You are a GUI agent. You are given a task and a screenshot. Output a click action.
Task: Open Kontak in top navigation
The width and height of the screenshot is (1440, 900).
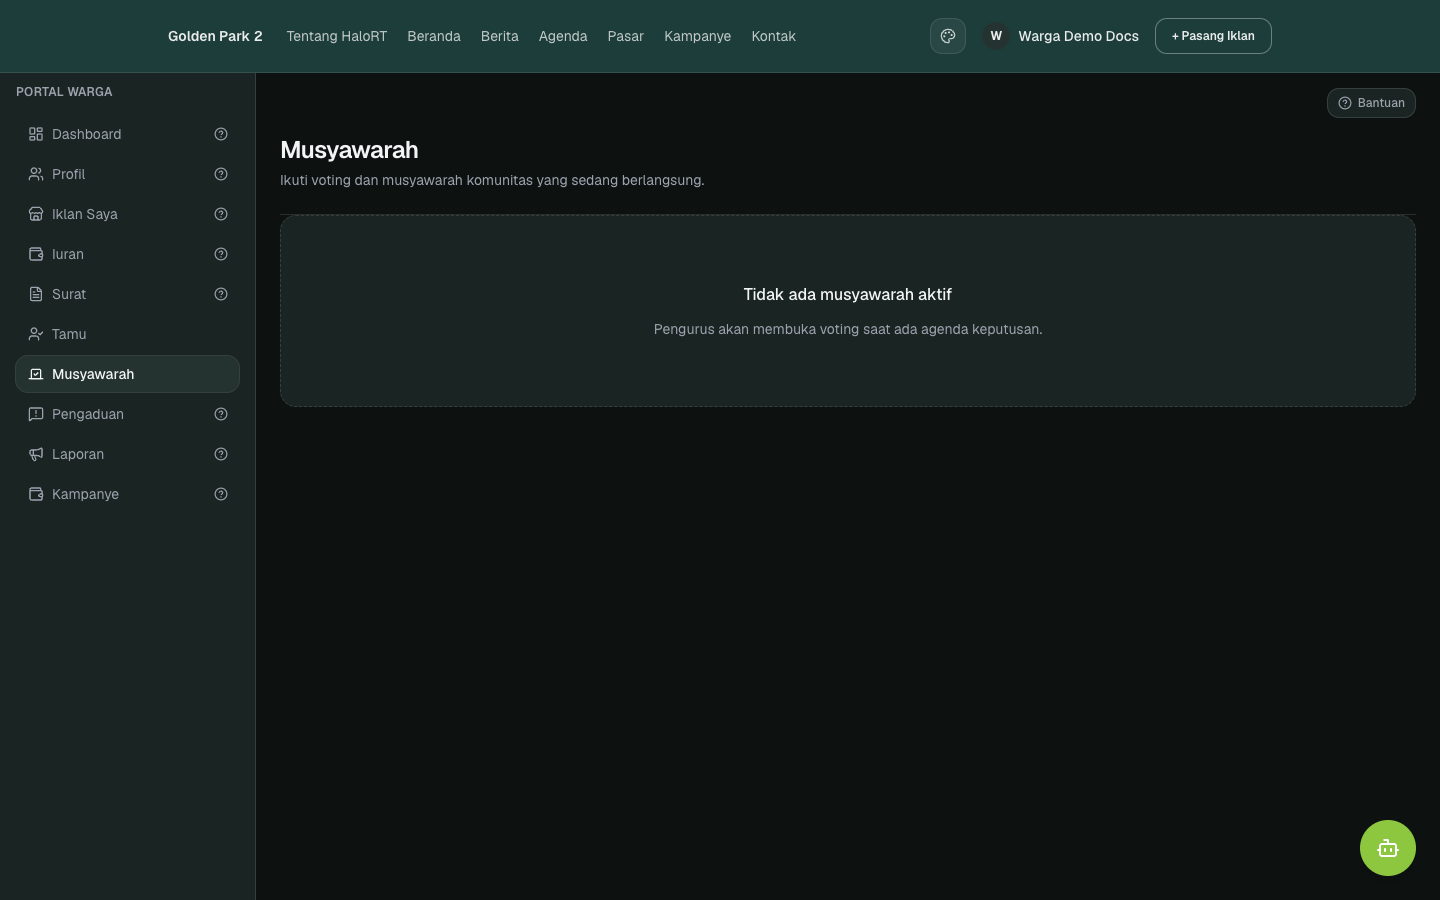[774, 36]
